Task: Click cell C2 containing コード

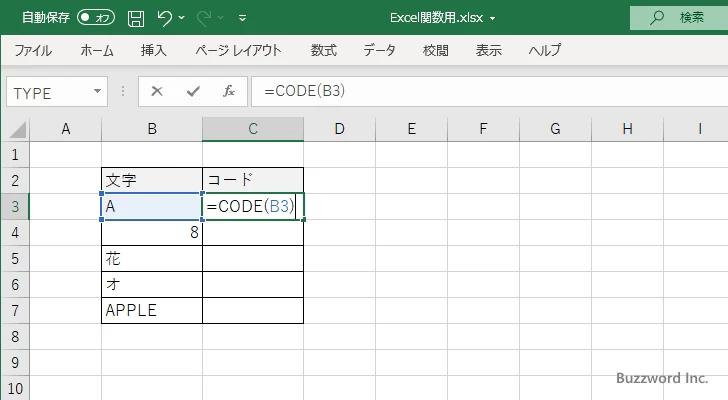Action: pos(253,181)
